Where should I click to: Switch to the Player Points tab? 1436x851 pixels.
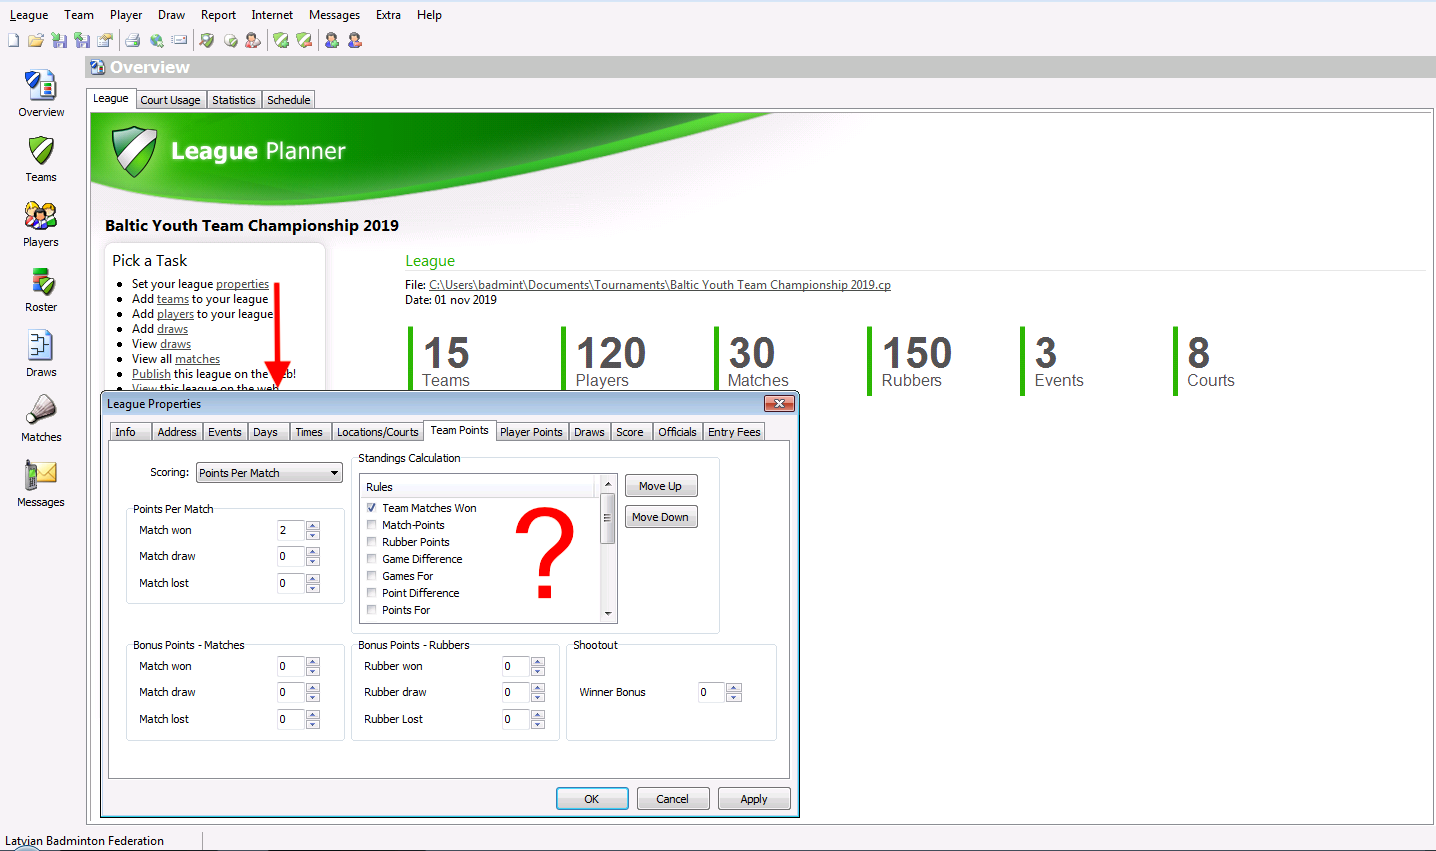tap(531, 431)
